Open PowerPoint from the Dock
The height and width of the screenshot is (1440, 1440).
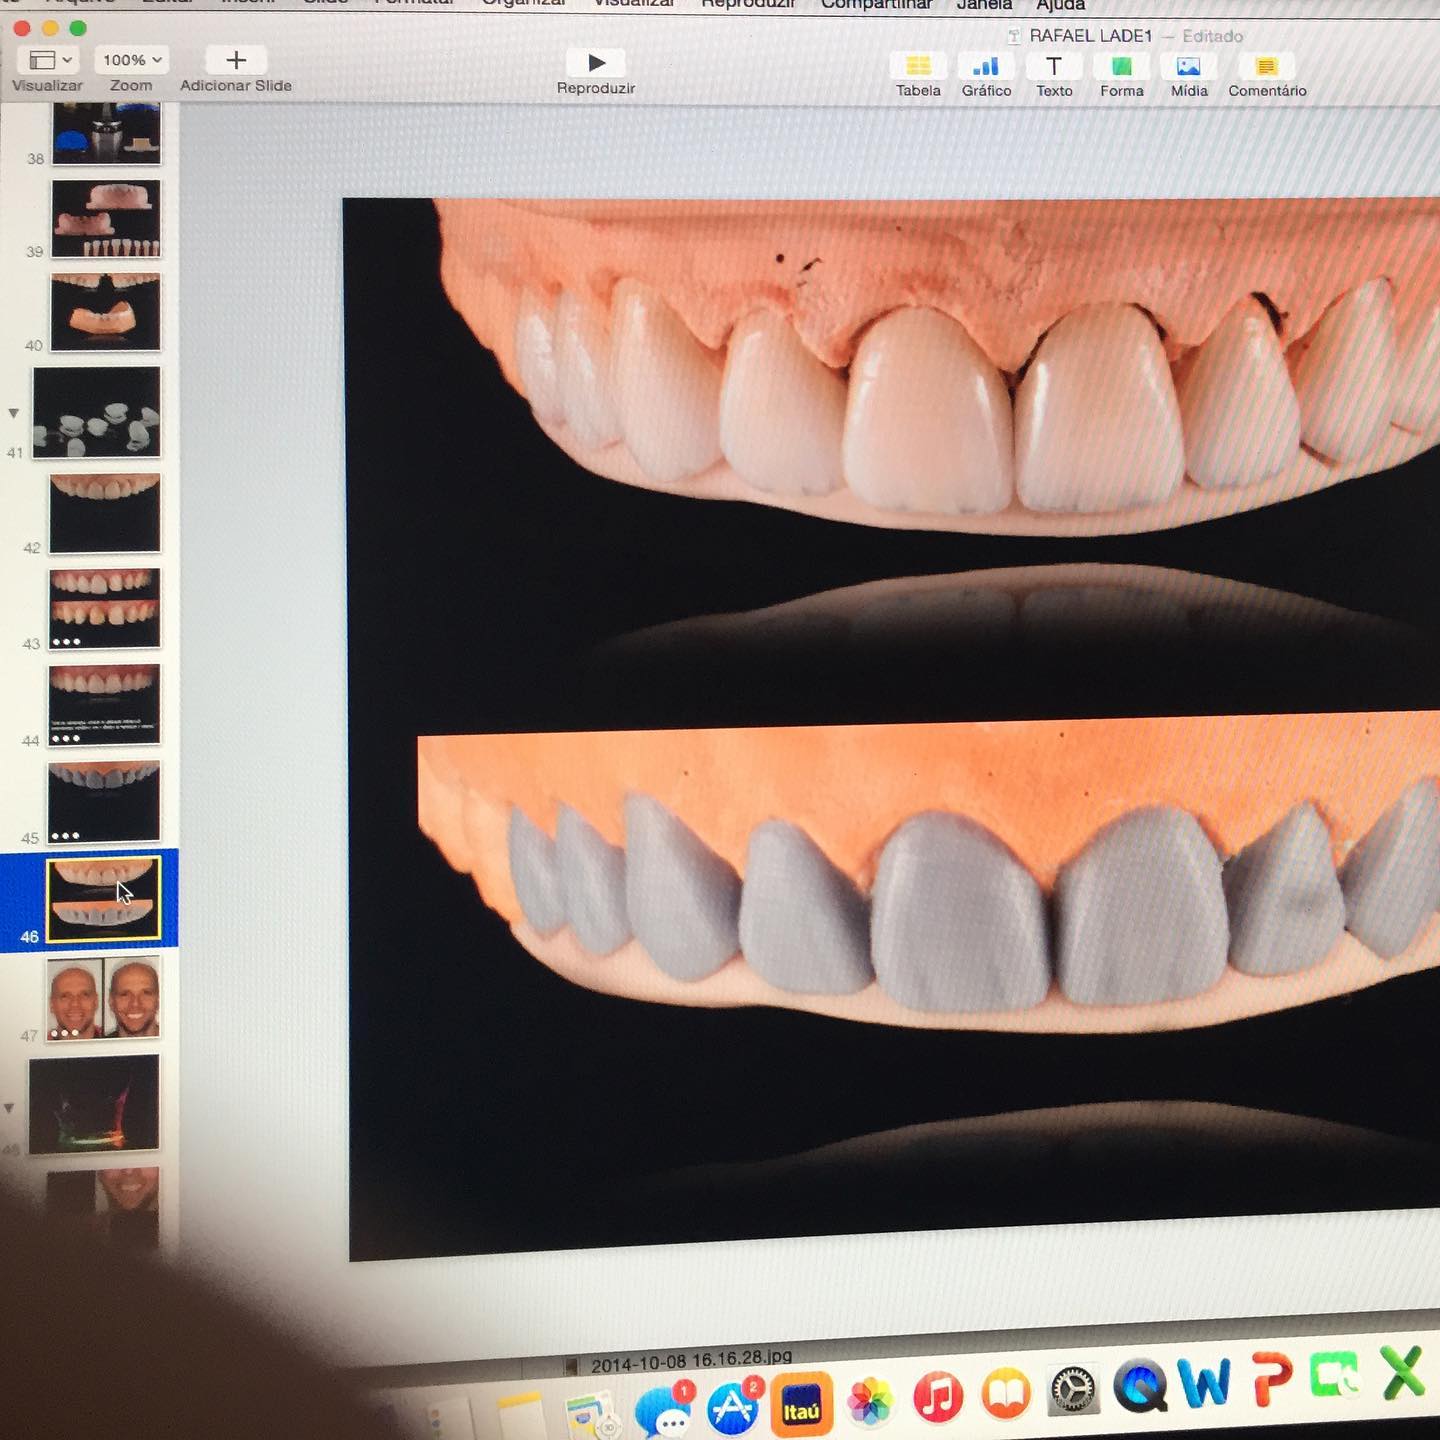pyautogui.click(x=1271, y=1379)
